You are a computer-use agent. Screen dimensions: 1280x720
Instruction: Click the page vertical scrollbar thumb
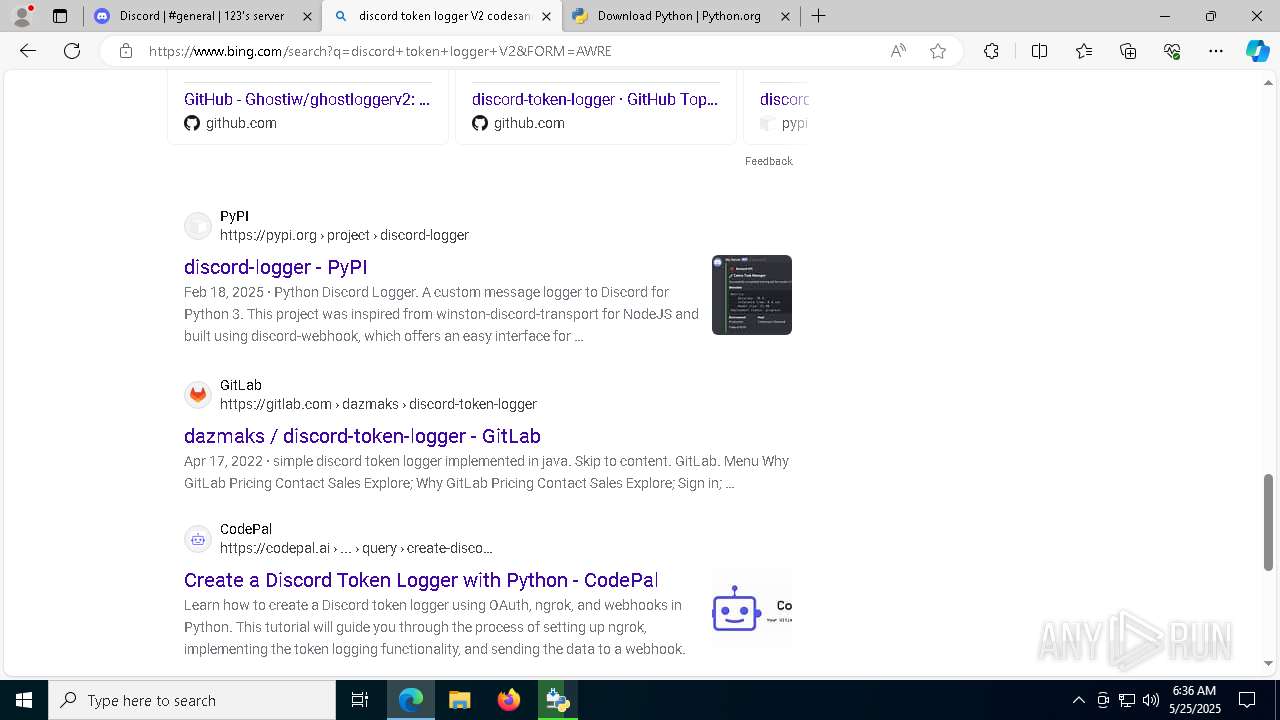[x=1268, y=521]
